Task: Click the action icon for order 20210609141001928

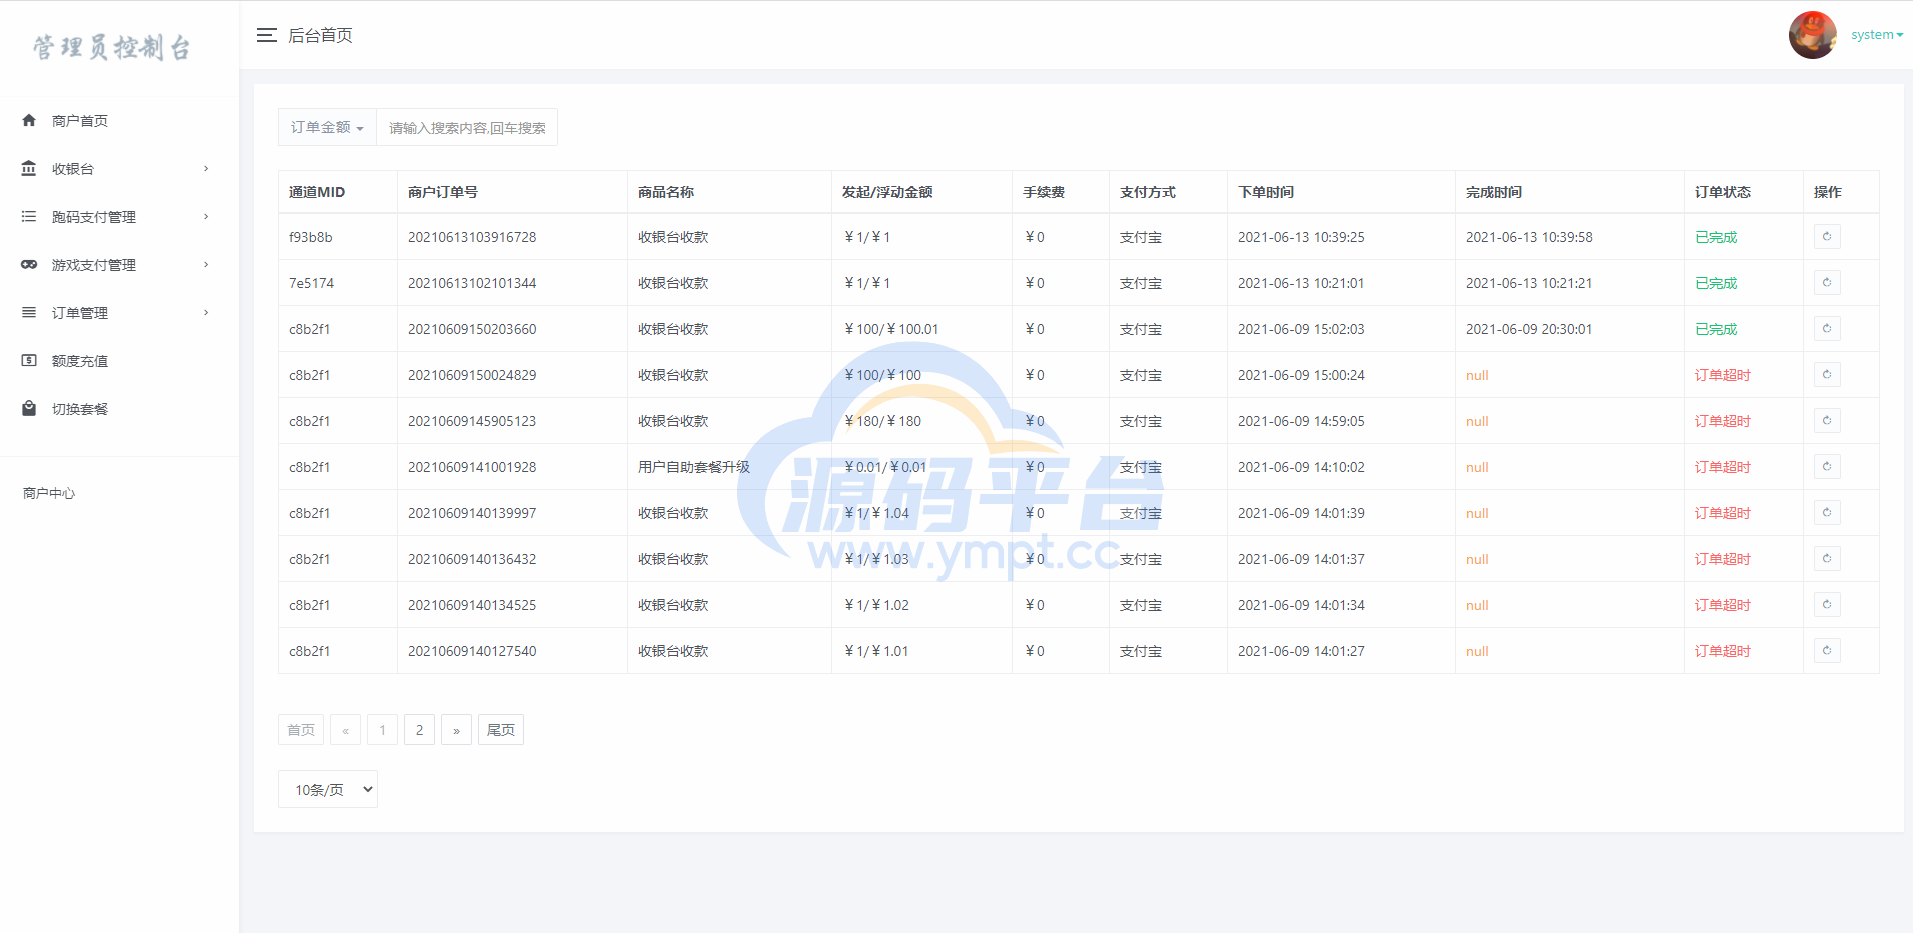Action: pos(1827,467)
